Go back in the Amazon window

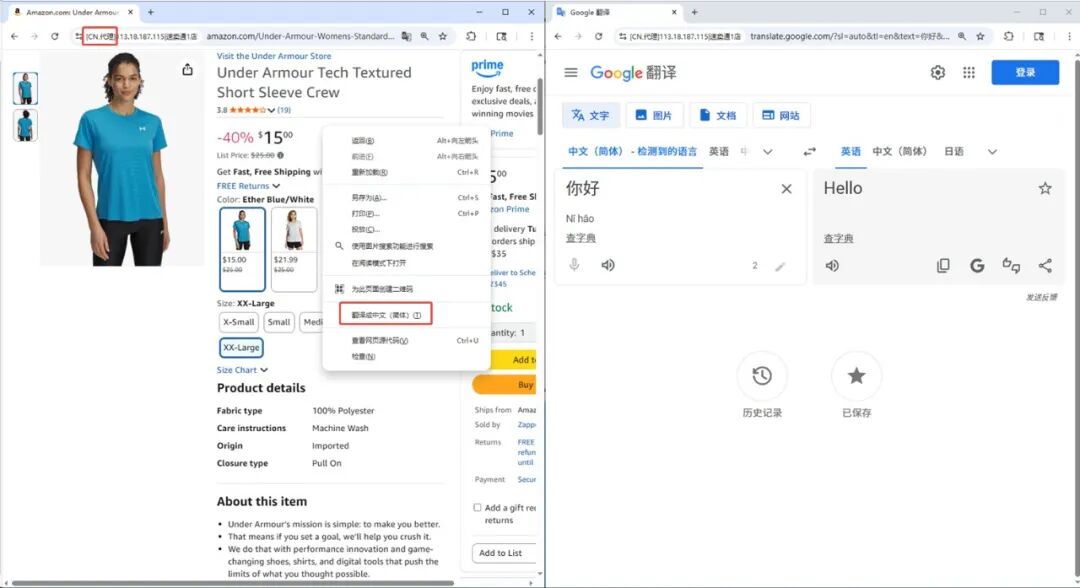(14, 36)
